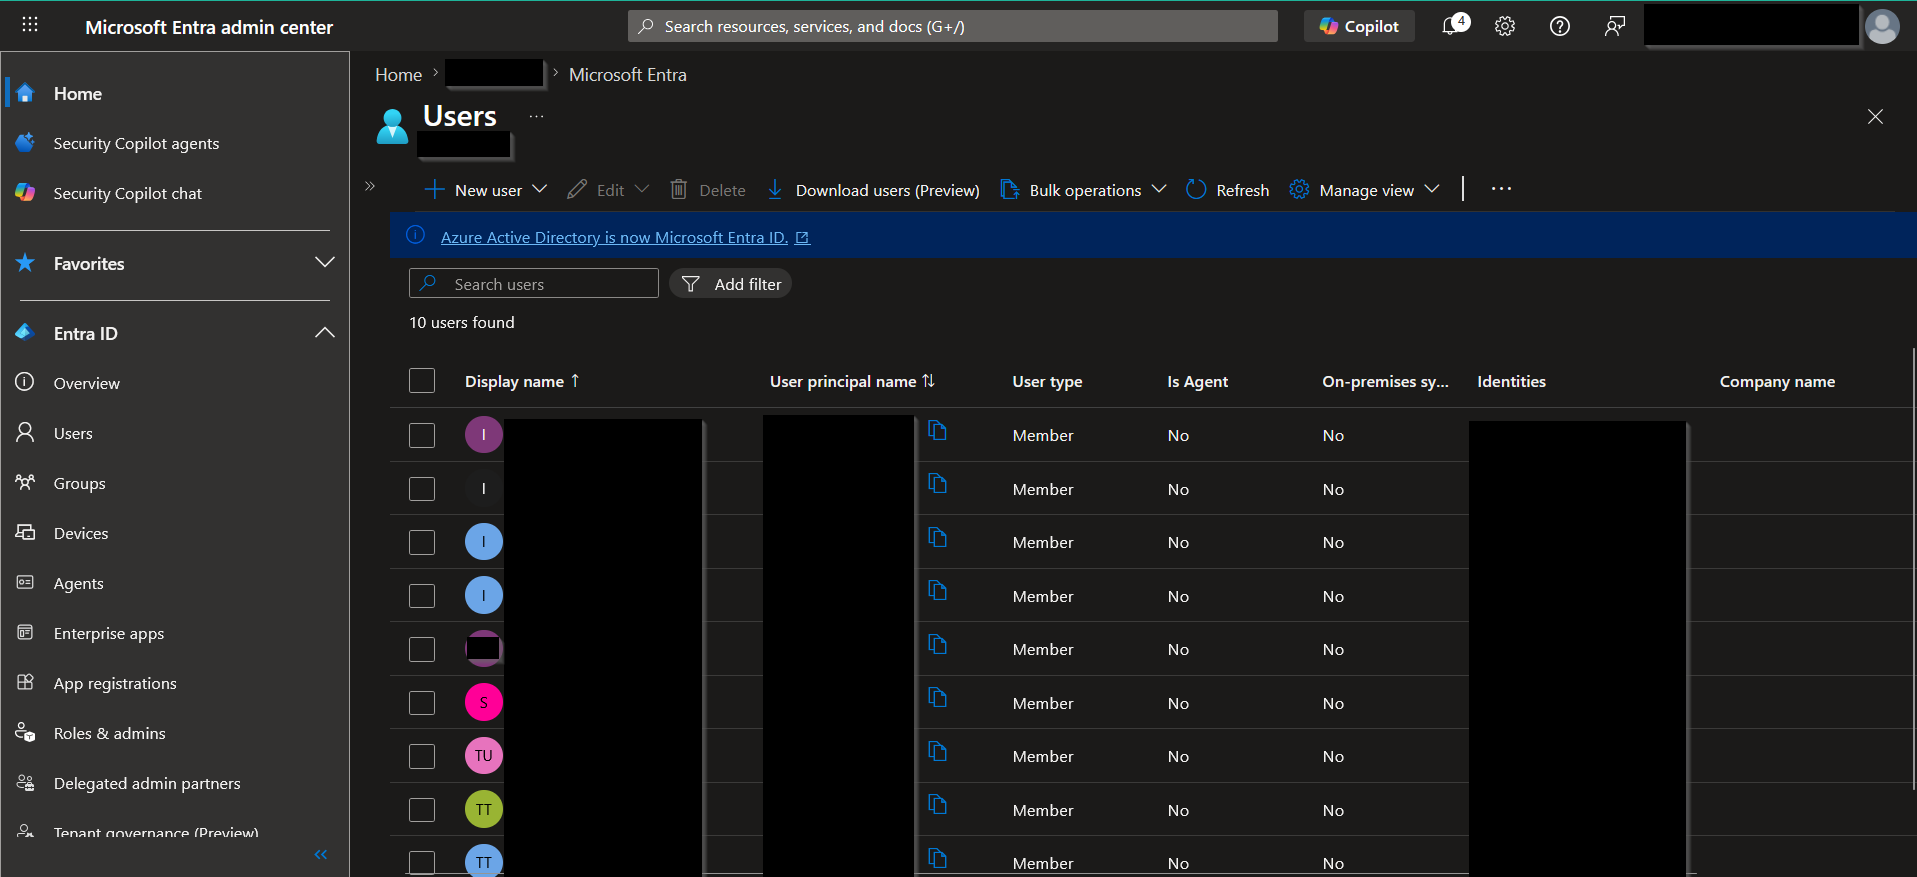Click the Microsoft Entra breadcrumb
The image size is (1917, 877).
click(627, 75)
